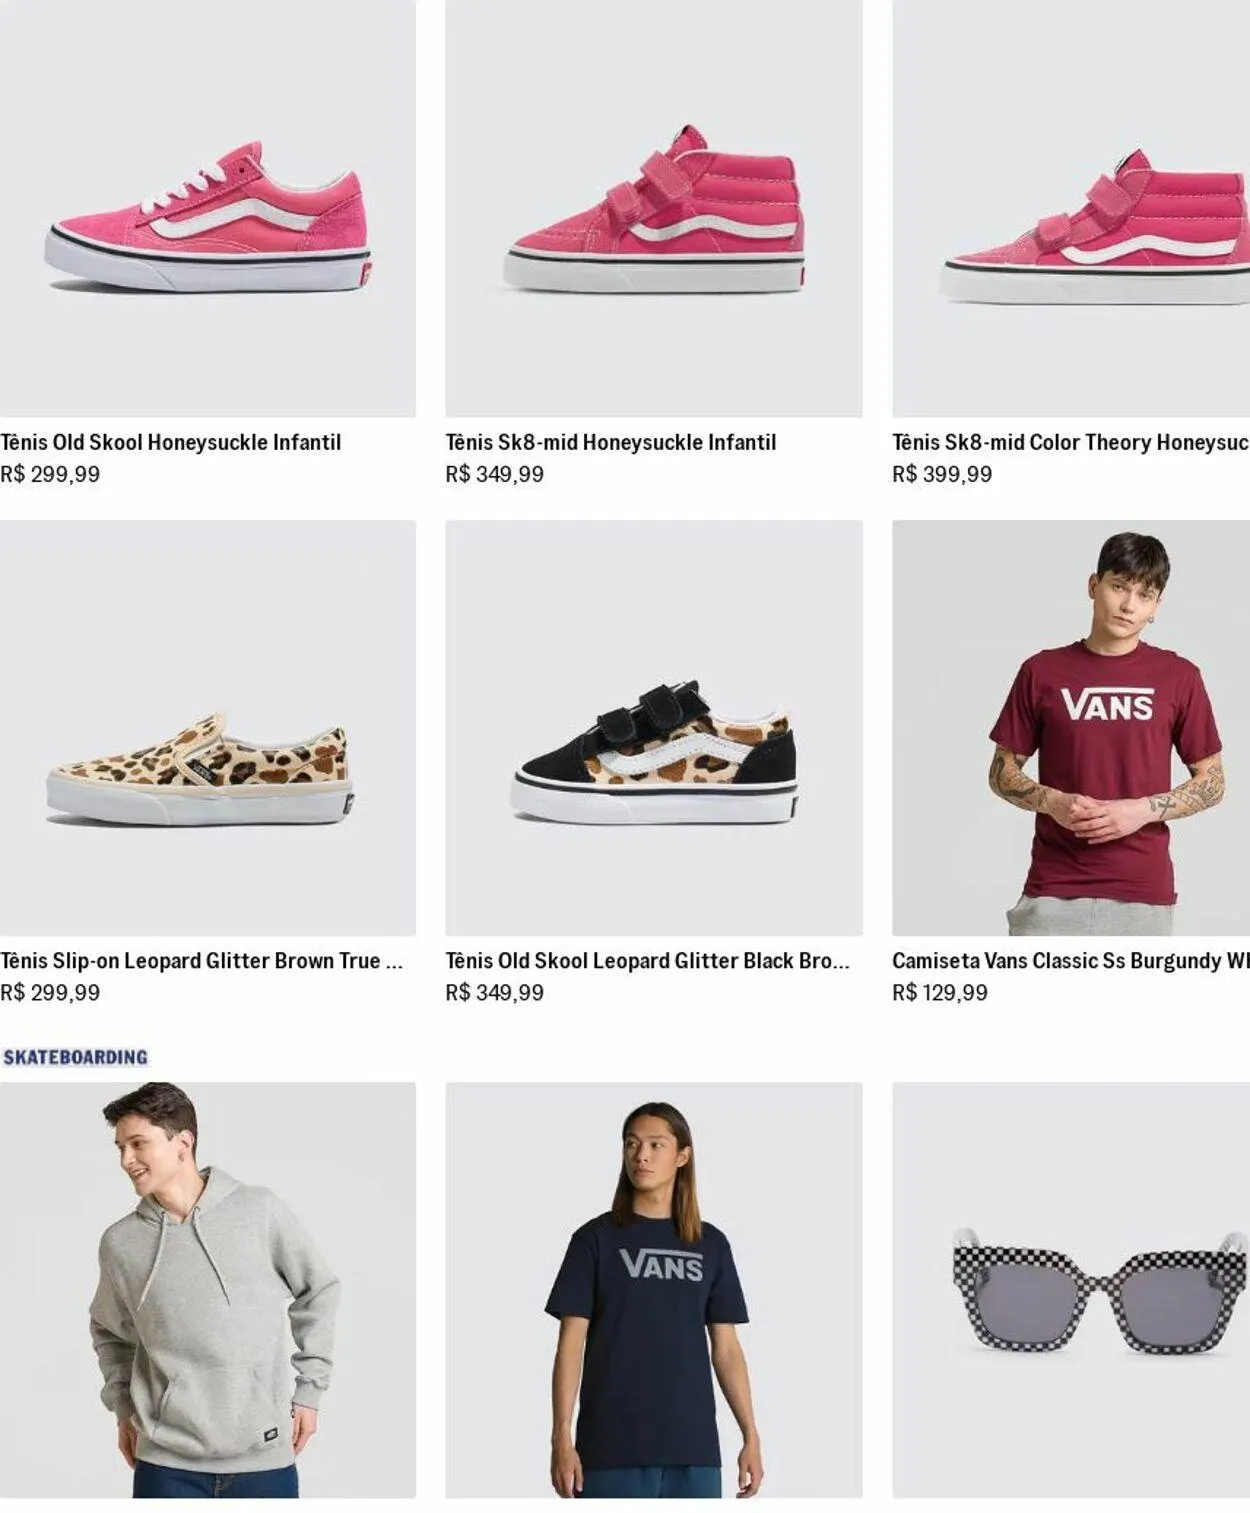This screenshot has height=1513, width=1250.
Task: Open the burgundy Vans t-shirt photo
Action: (x=1071, y=728)
